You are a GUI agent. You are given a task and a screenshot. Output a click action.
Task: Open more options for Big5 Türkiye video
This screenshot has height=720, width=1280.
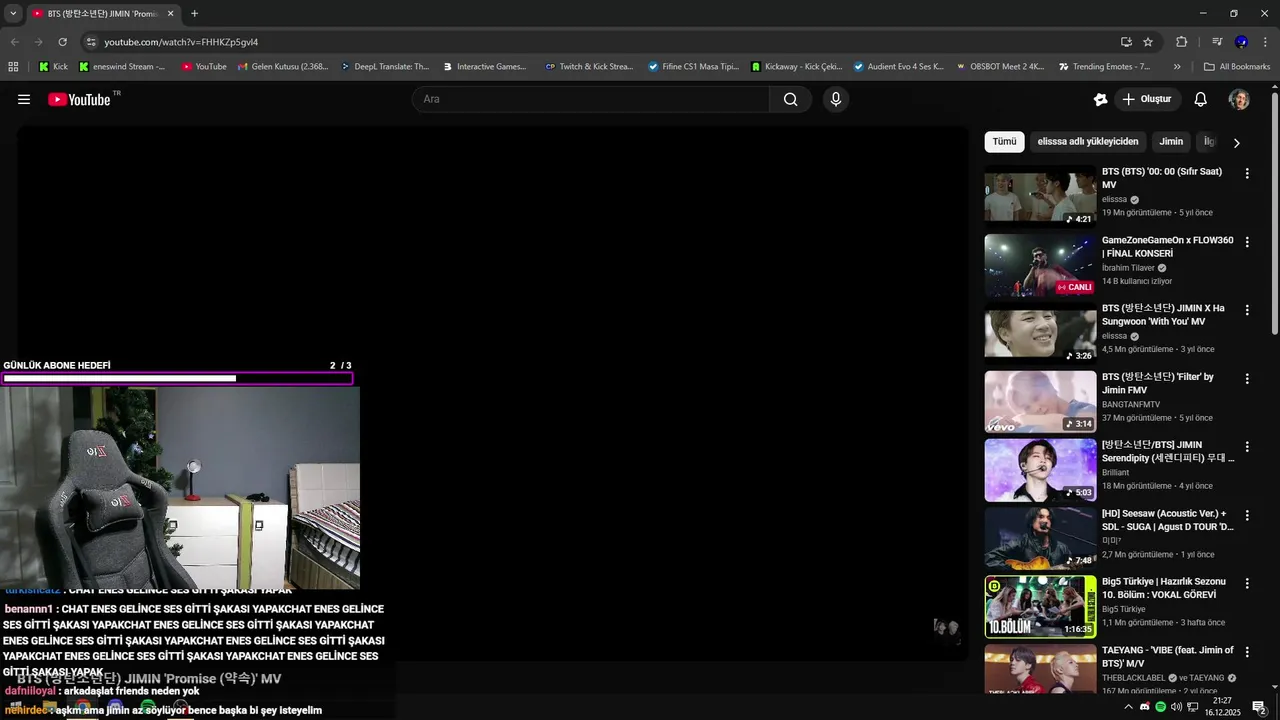point(1247,583)
